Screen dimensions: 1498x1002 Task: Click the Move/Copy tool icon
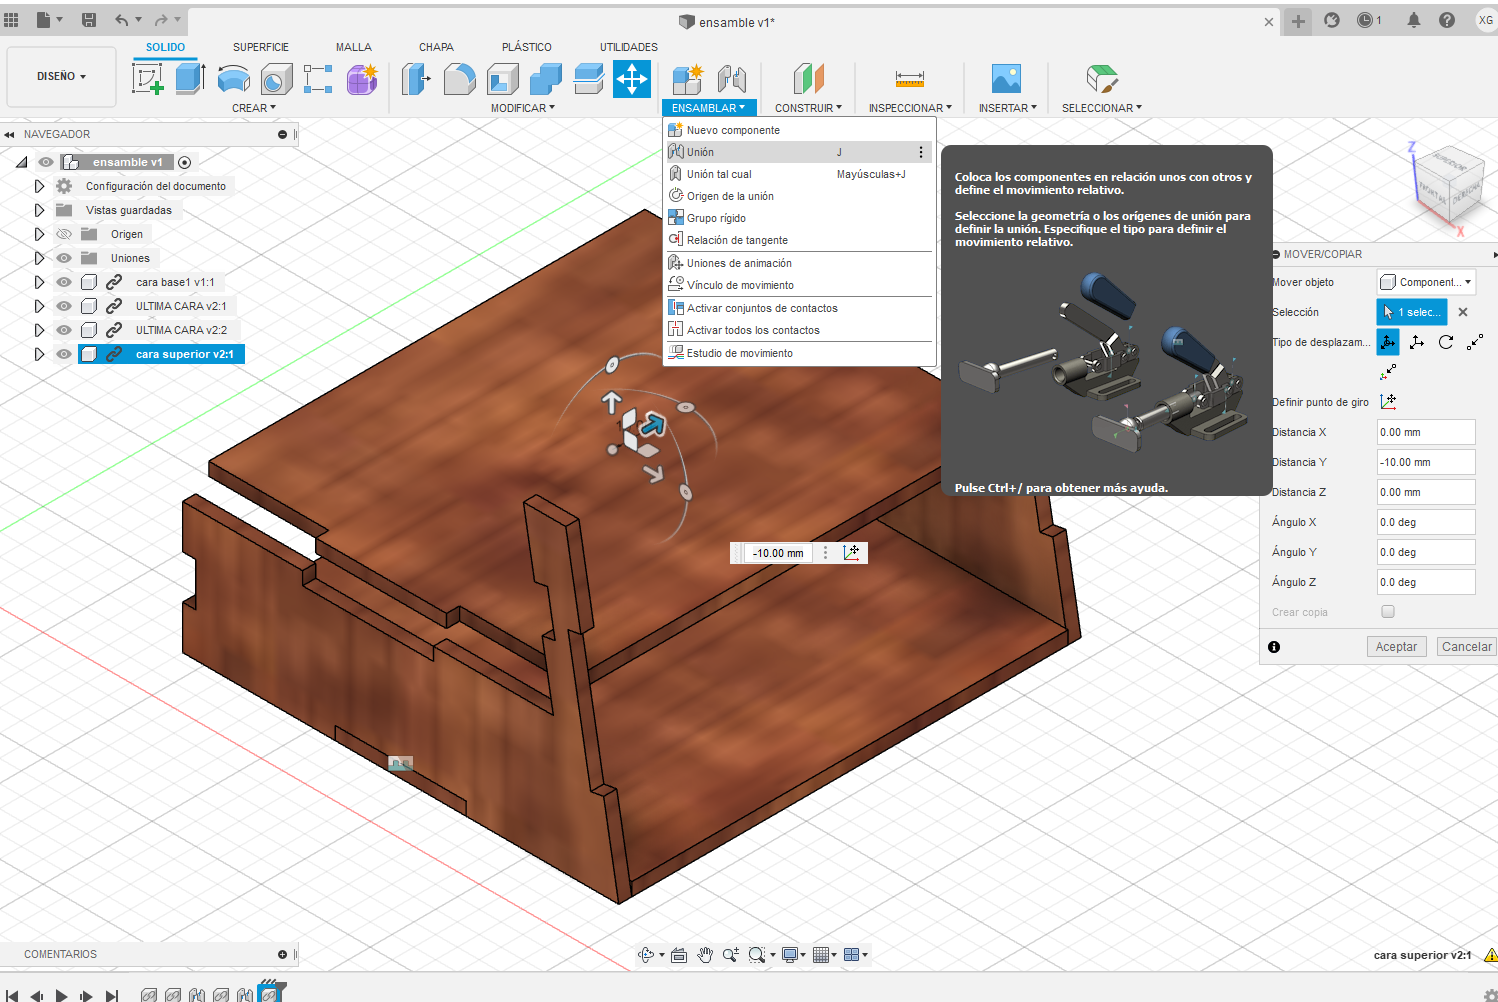632,79
